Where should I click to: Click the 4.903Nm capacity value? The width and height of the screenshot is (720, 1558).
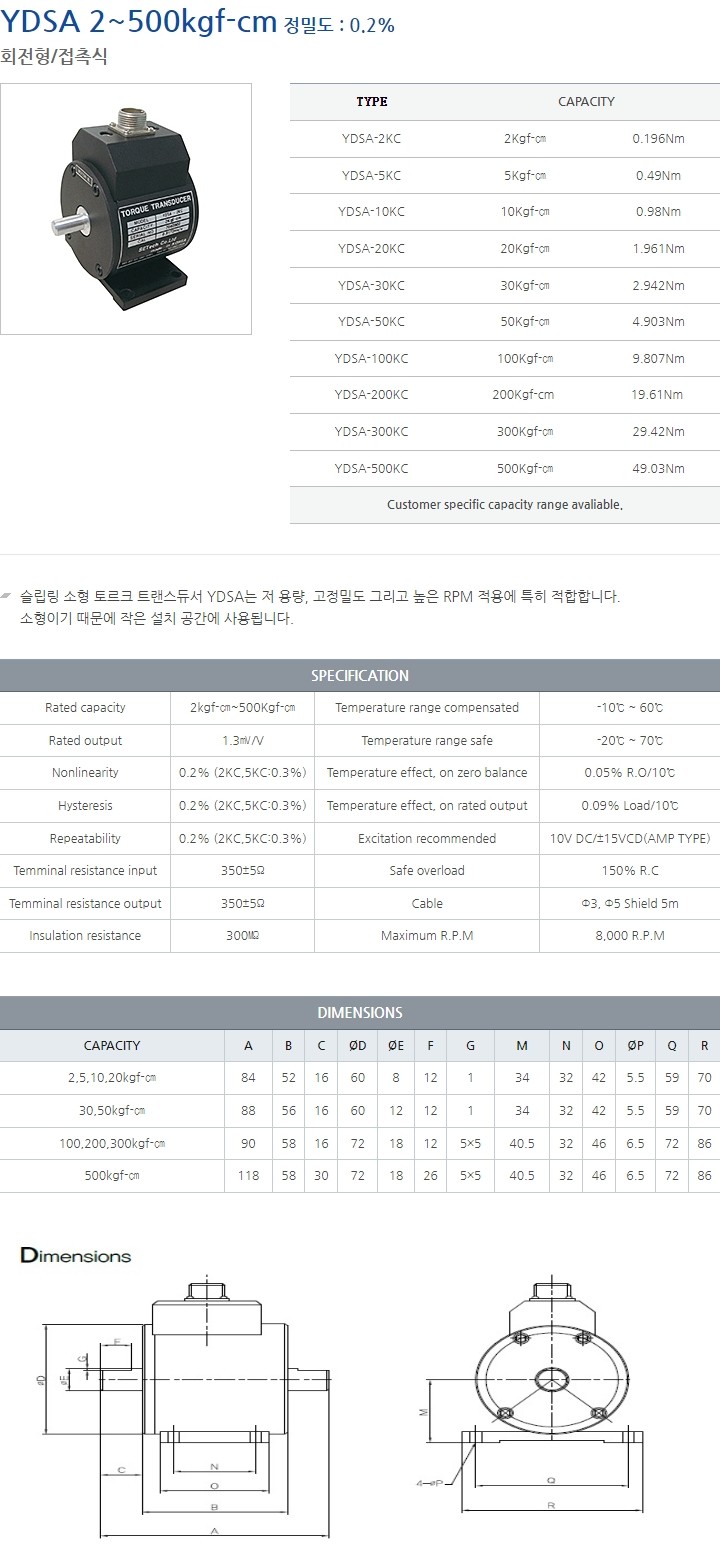(x=658, y=322)
